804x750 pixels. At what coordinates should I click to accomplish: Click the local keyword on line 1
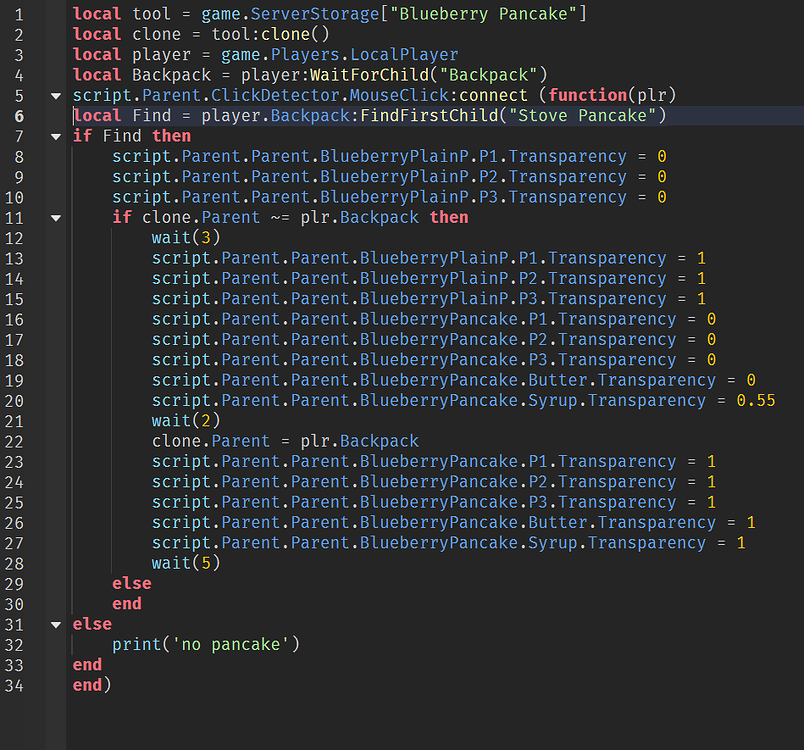pyautogui.click(x=96, y=13)
